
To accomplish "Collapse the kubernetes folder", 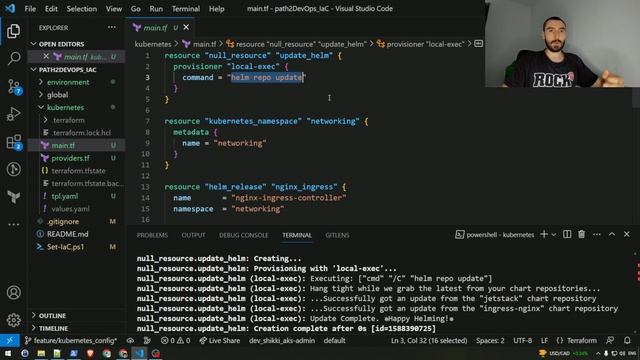I will point(65,107).
